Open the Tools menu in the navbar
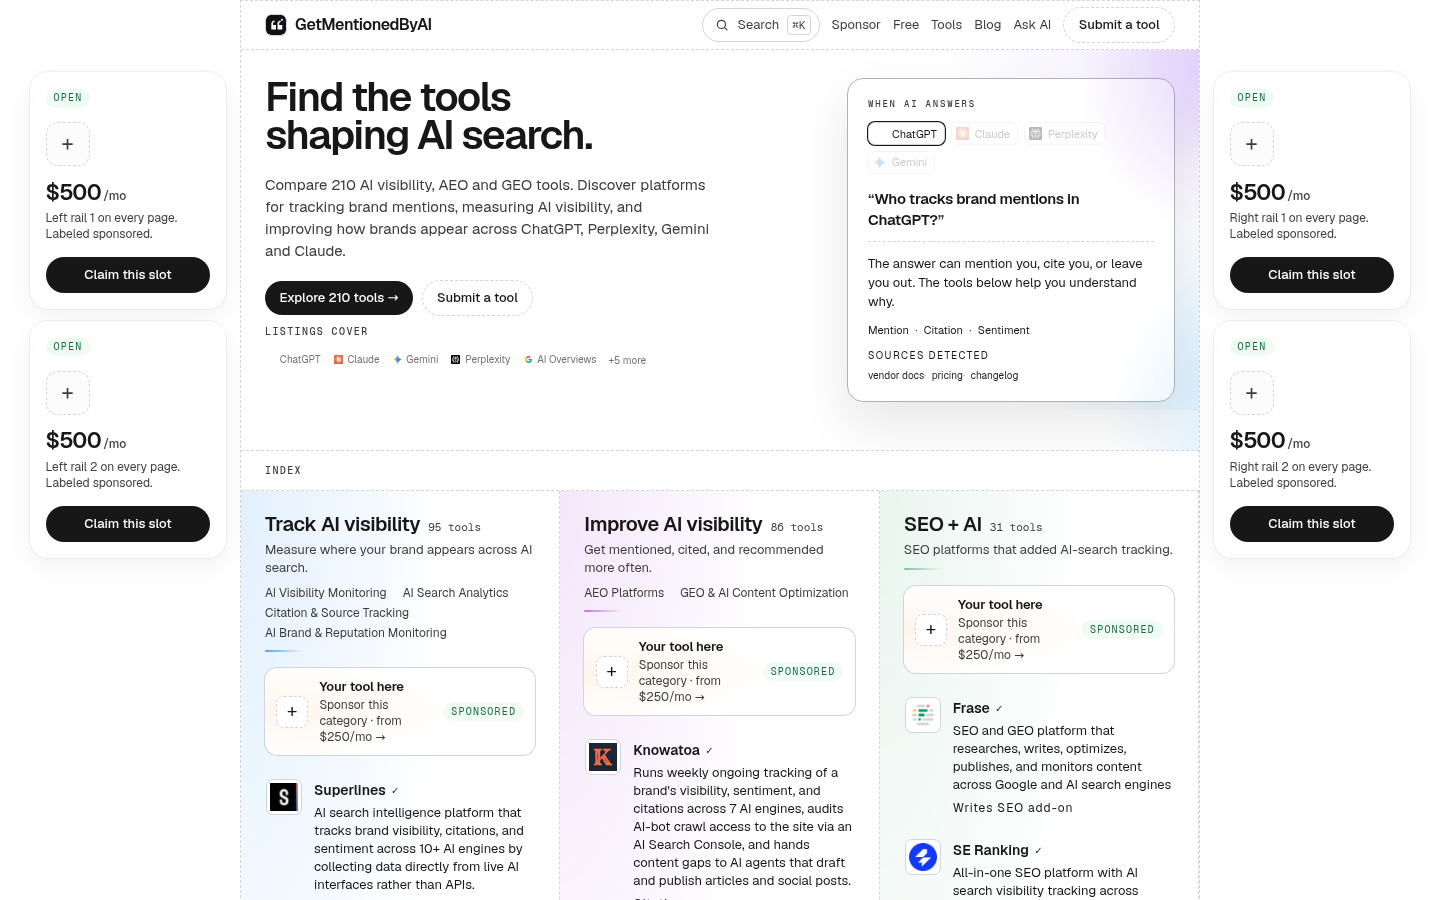The image size is (1440, 900). click(x=946, y=25)
